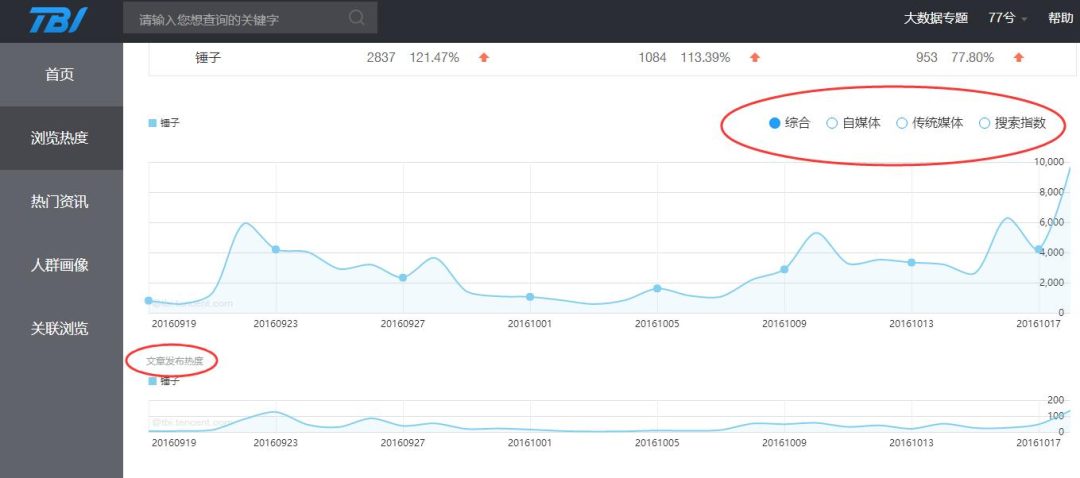Open 人群画像 in the sidebar
The width and height of the screenshot is (1080, 478).
click(x=60, y=265)
